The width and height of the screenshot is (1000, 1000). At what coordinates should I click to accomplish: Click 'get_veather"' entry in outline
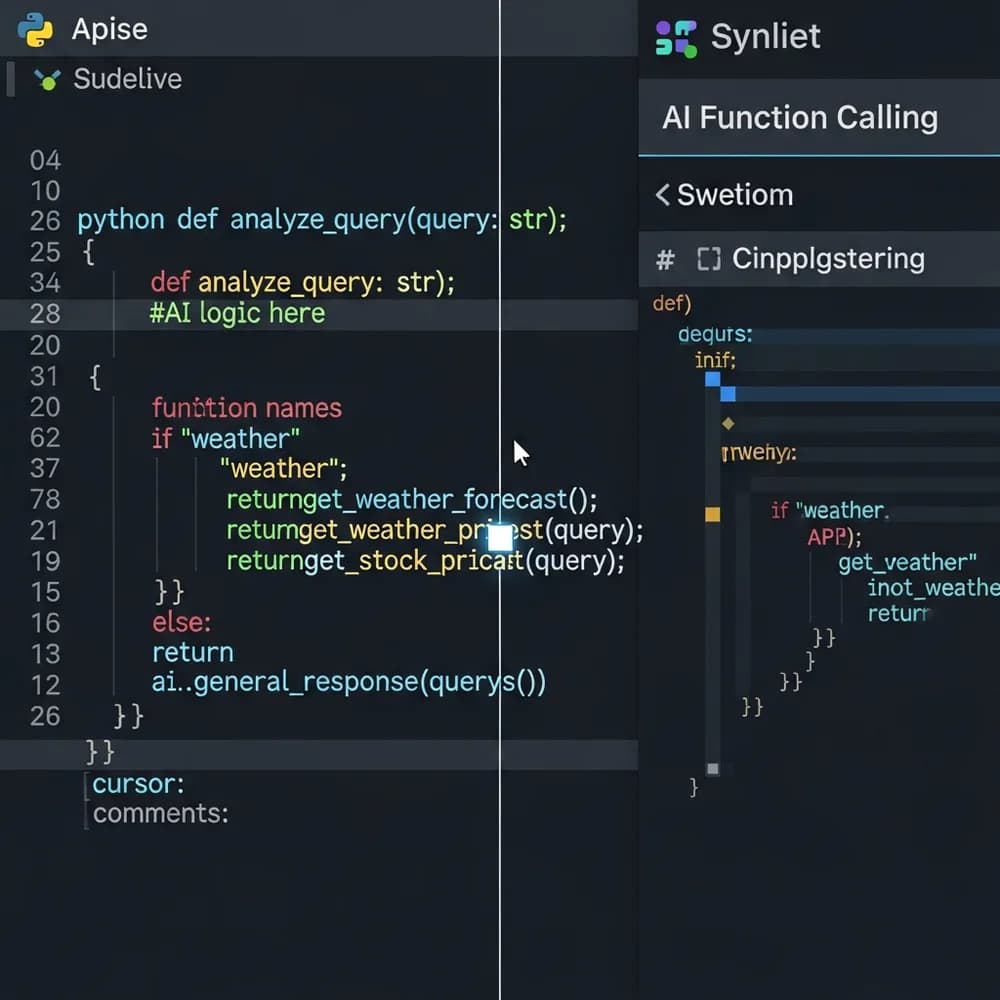(x=907, y=562)
